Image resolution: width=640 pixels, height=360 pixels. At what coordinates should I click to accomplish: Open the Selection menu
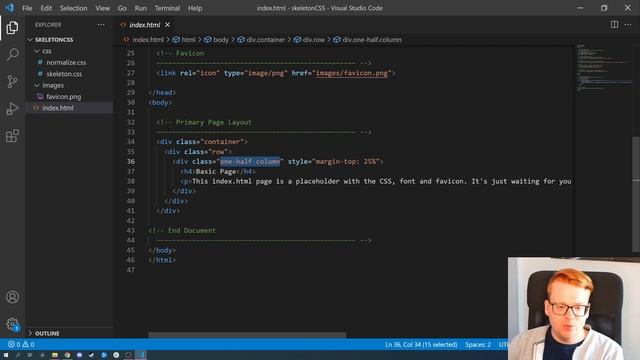(73, 8)
